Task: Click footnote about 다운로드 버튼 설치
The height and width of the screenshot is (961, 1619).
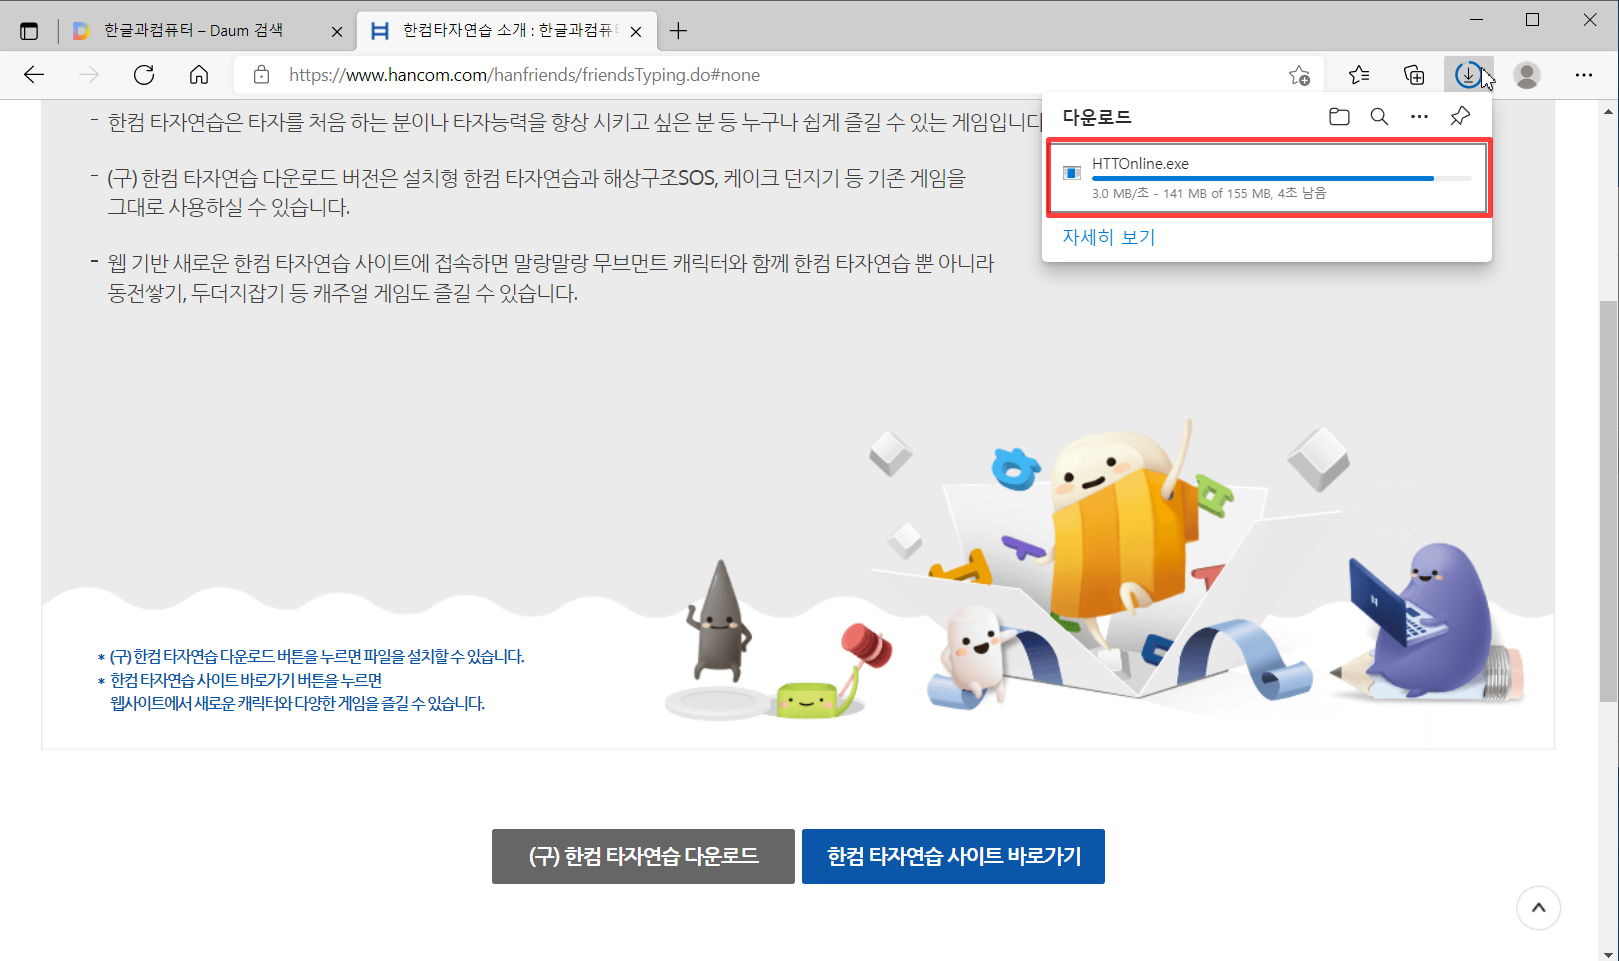Action: point(312,657)
